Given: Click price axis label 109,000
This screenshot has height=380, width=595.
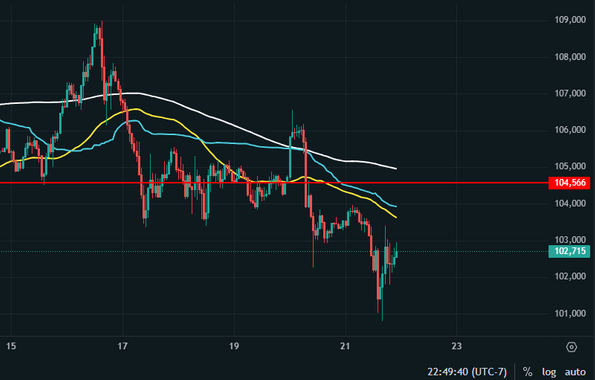Looking at the screenshot, I should pos(570,20).
